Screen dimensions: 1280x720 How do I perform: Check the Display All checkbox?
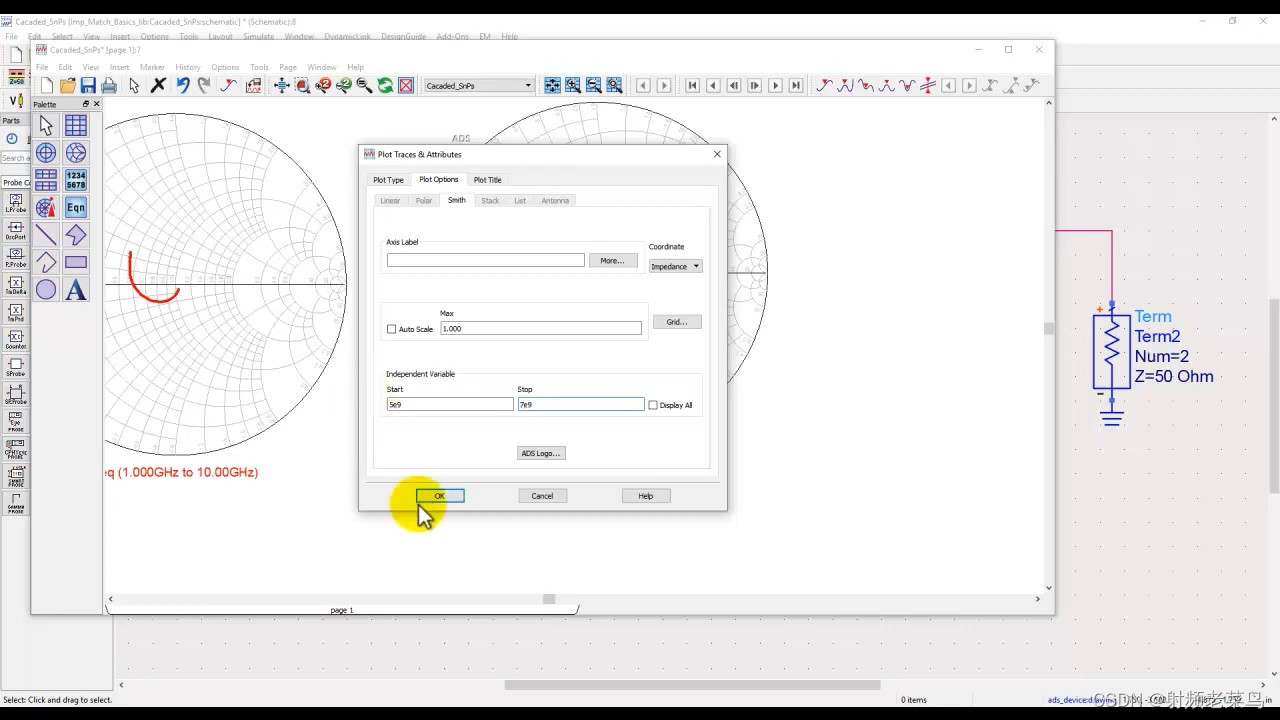[x=653, y=405]
